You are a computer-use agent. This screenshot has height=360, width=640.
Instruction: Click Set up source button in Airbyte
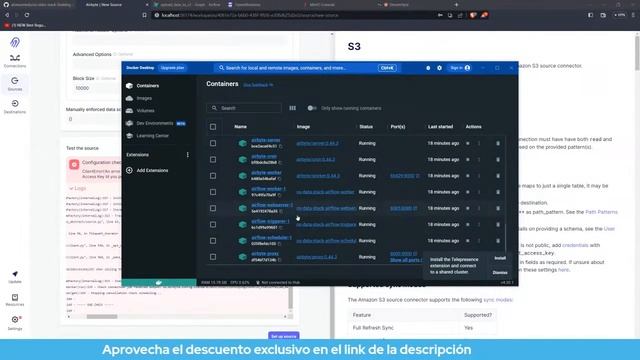point(284,336)
